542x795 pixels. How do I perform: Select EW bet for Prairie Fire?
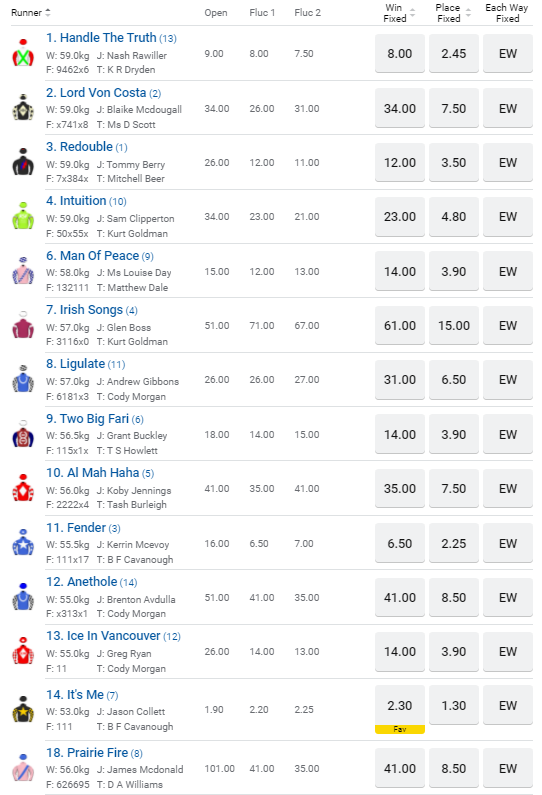[x=508, y=769]
